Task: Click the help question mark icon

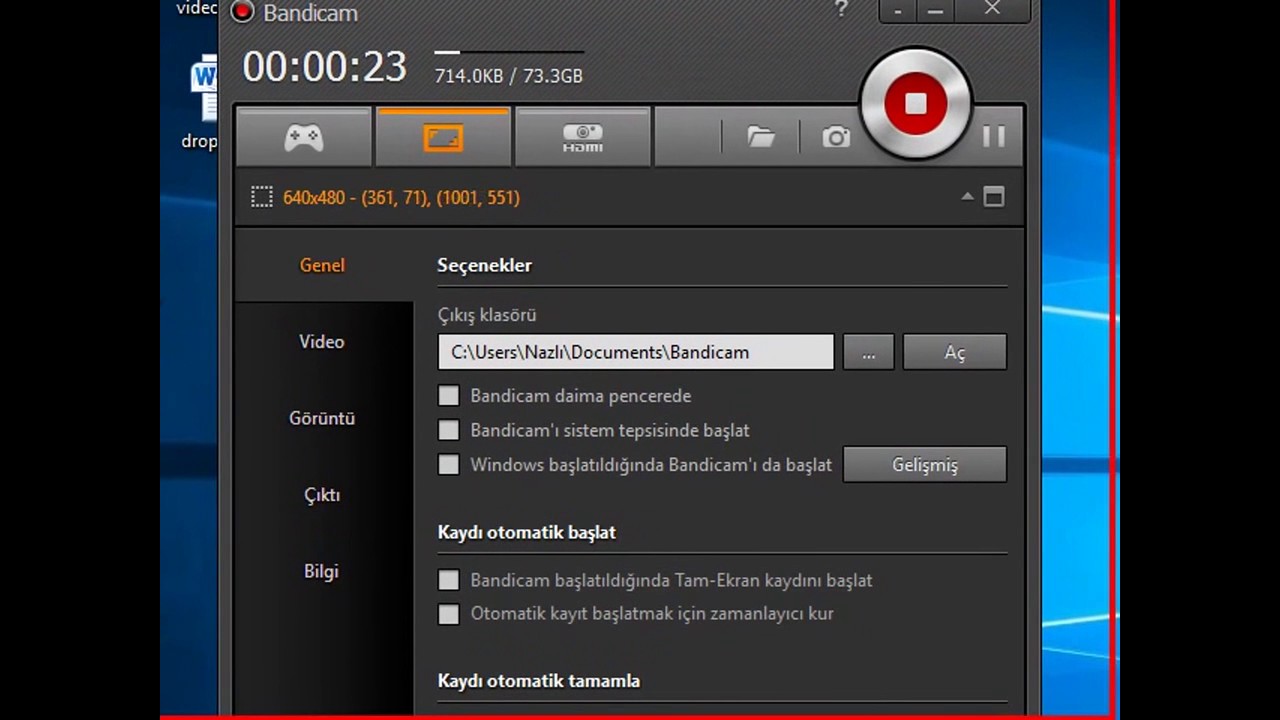Action: coord(841,9)
